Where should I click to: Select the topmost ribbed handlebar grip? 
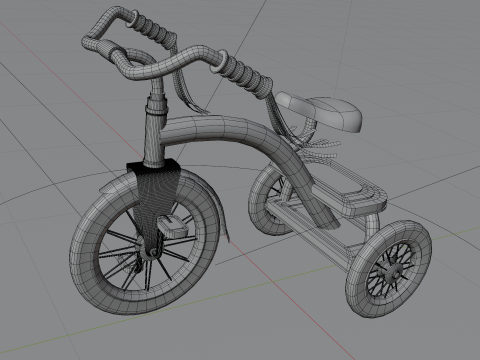(x=152, y=29)
